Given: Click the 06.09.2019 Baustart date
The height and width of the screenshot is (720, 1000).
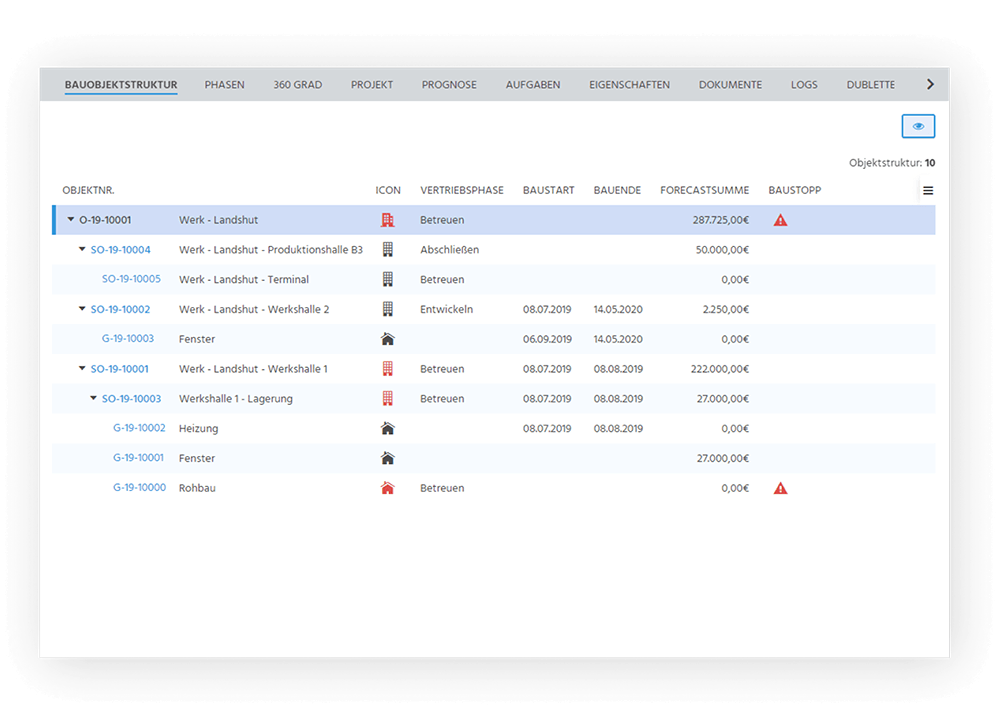Looking at the screenshot, I should click(x=547, y=339).
